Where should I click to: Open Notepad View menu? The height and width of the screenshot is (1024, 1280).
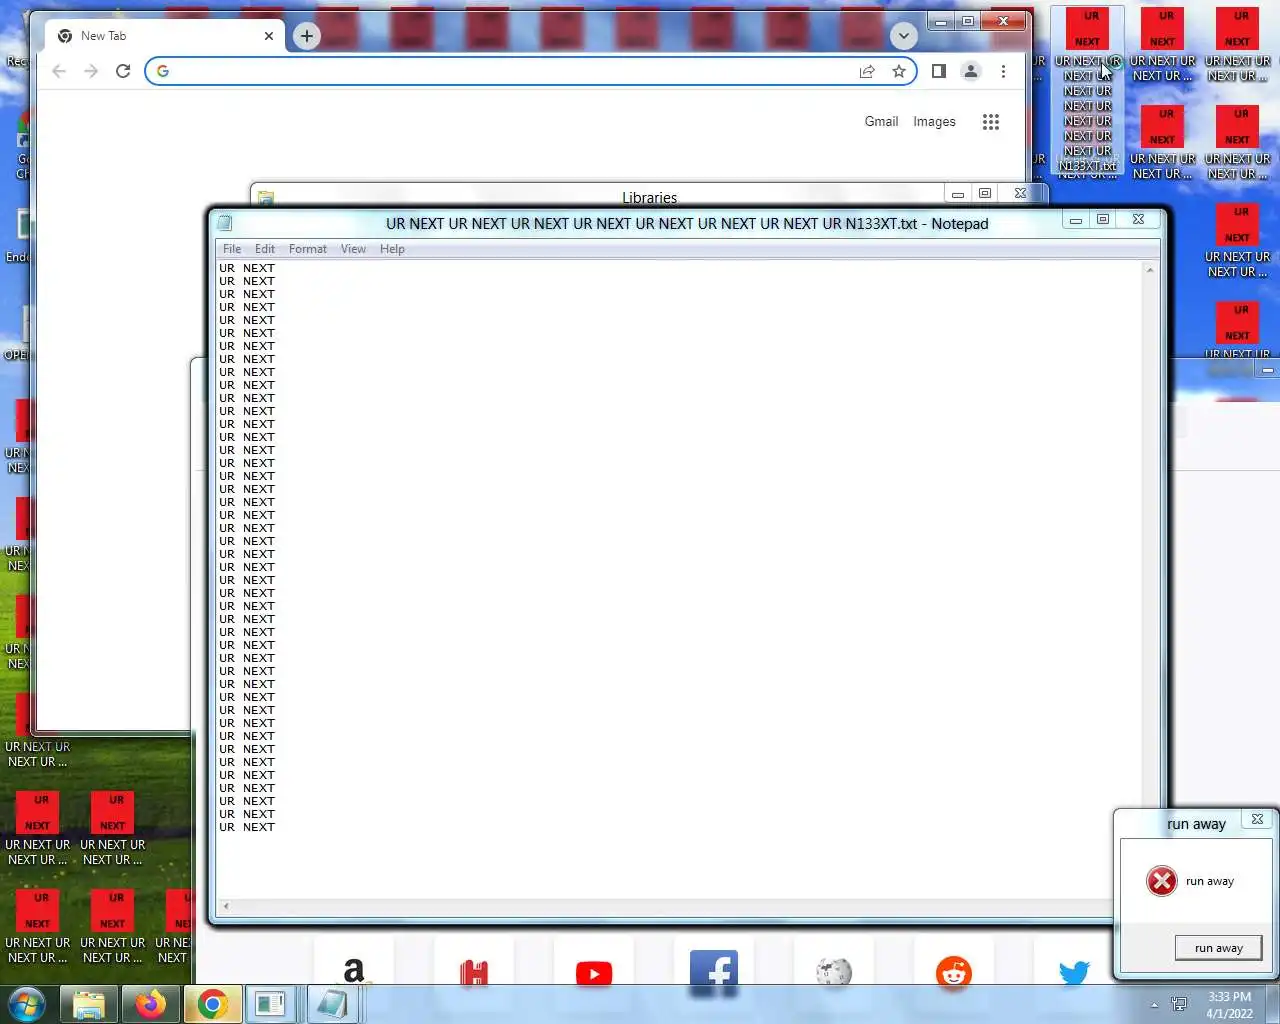coord(353,249)
